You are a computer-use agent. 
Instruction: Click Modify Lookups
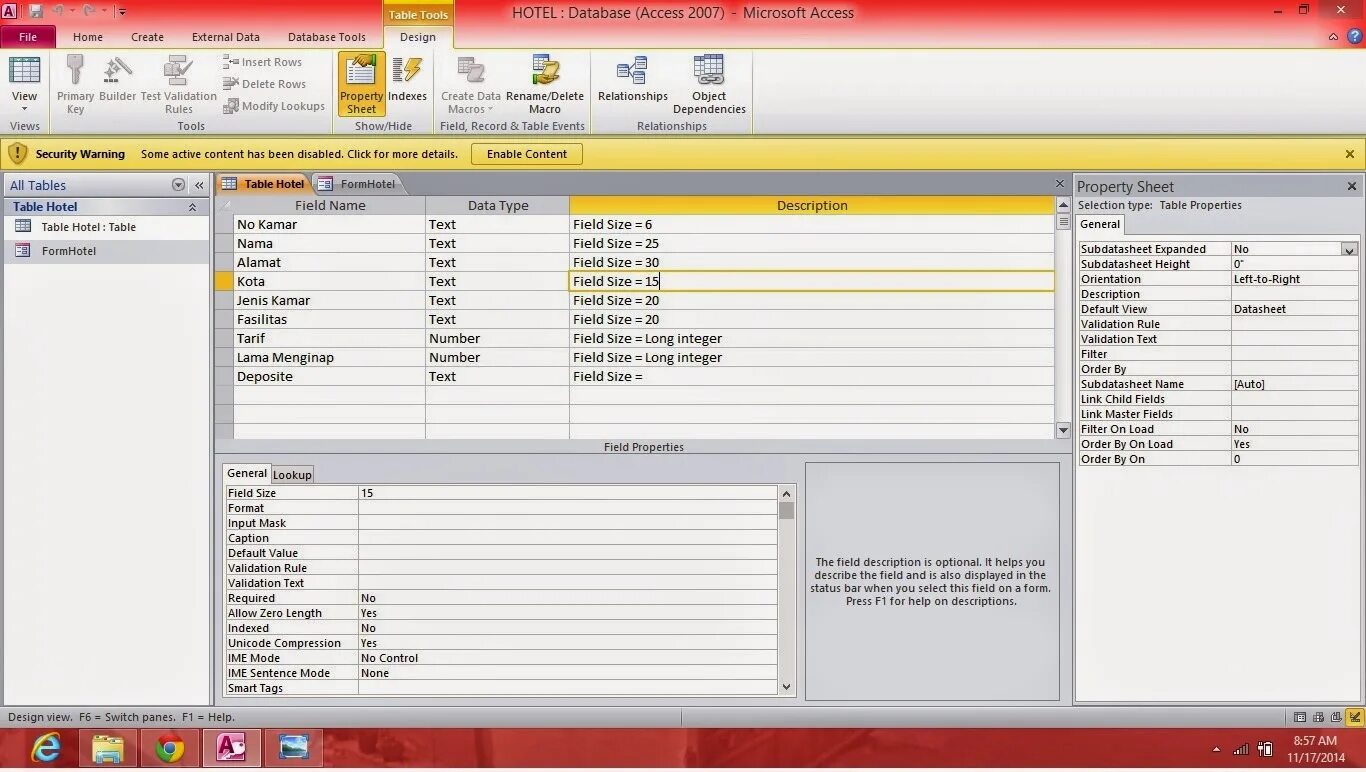pos(274,106)
